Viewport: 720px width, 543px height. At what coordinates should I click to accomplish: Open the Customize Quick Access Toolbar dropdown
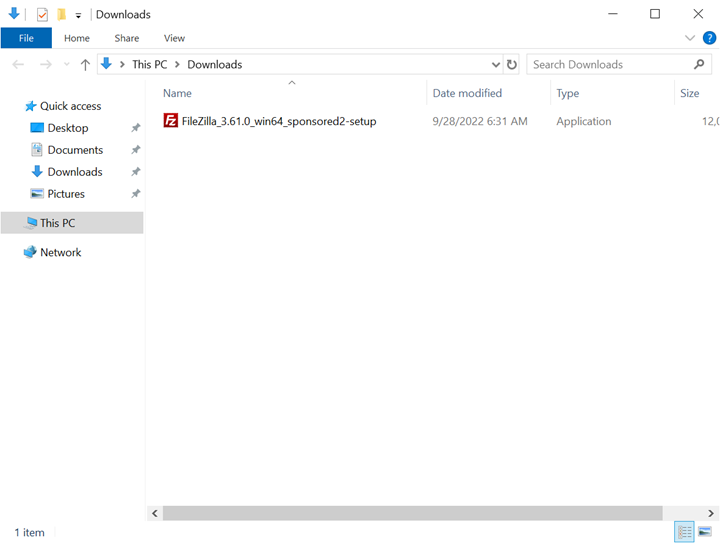click(79, 16)
